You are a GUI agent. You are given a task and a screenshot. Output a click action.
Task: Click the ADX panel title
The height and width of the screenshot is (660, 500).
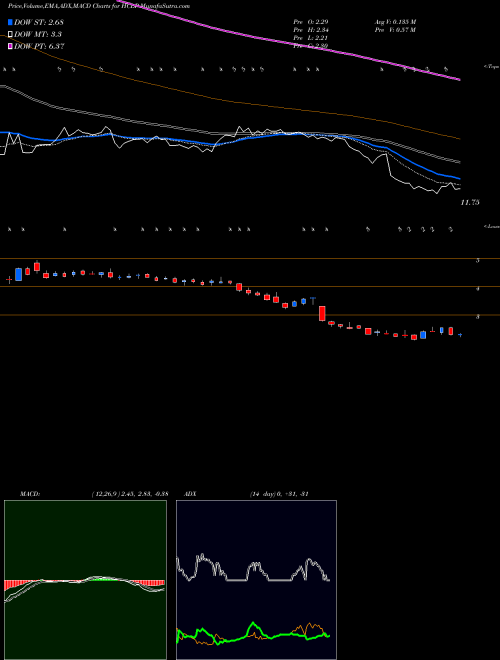coord(190,494)
